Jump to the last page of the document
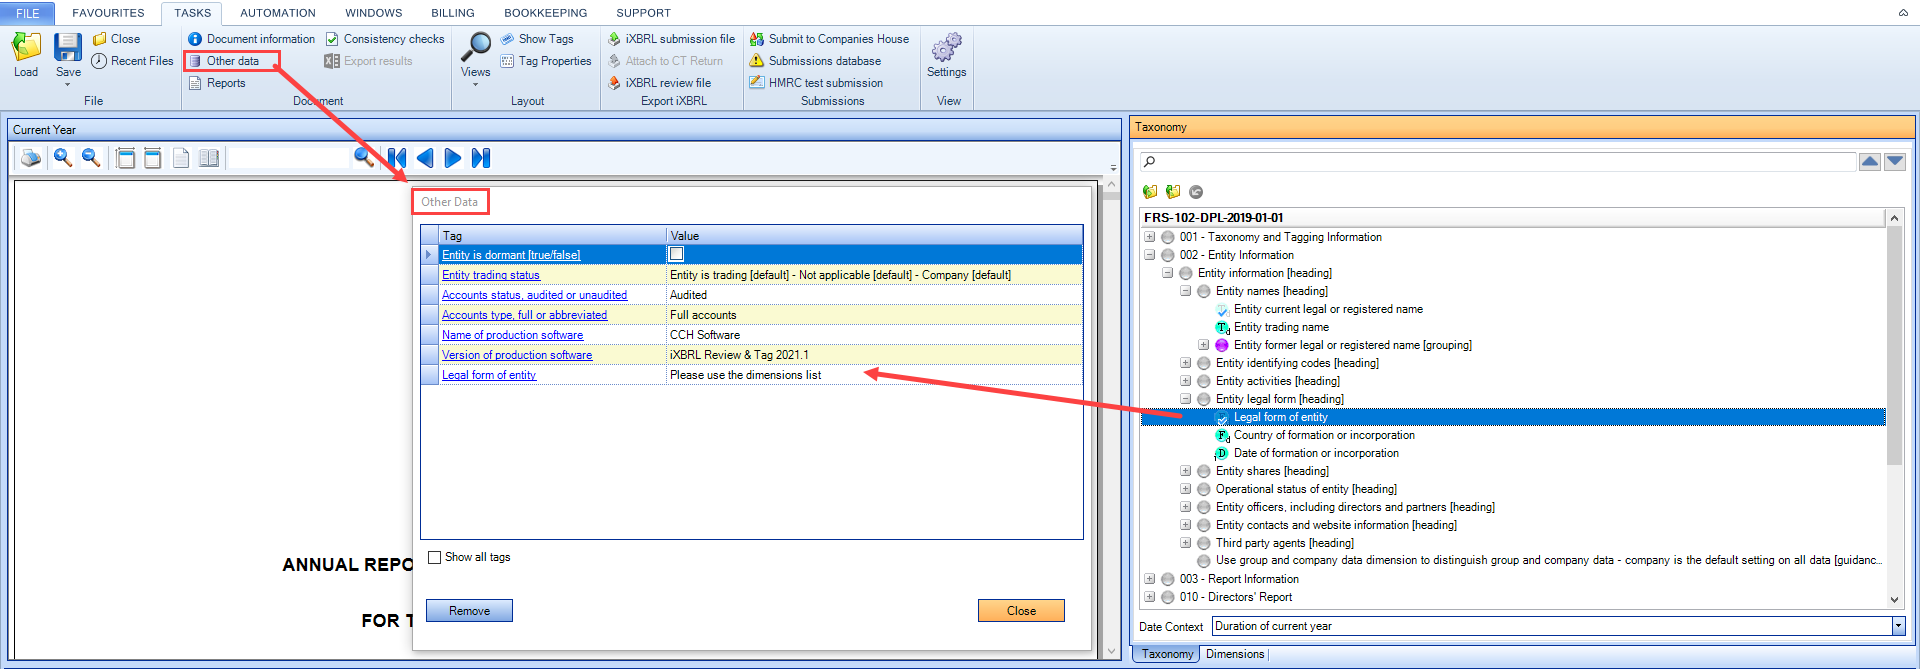The image size is (1920, 669). 481,158
